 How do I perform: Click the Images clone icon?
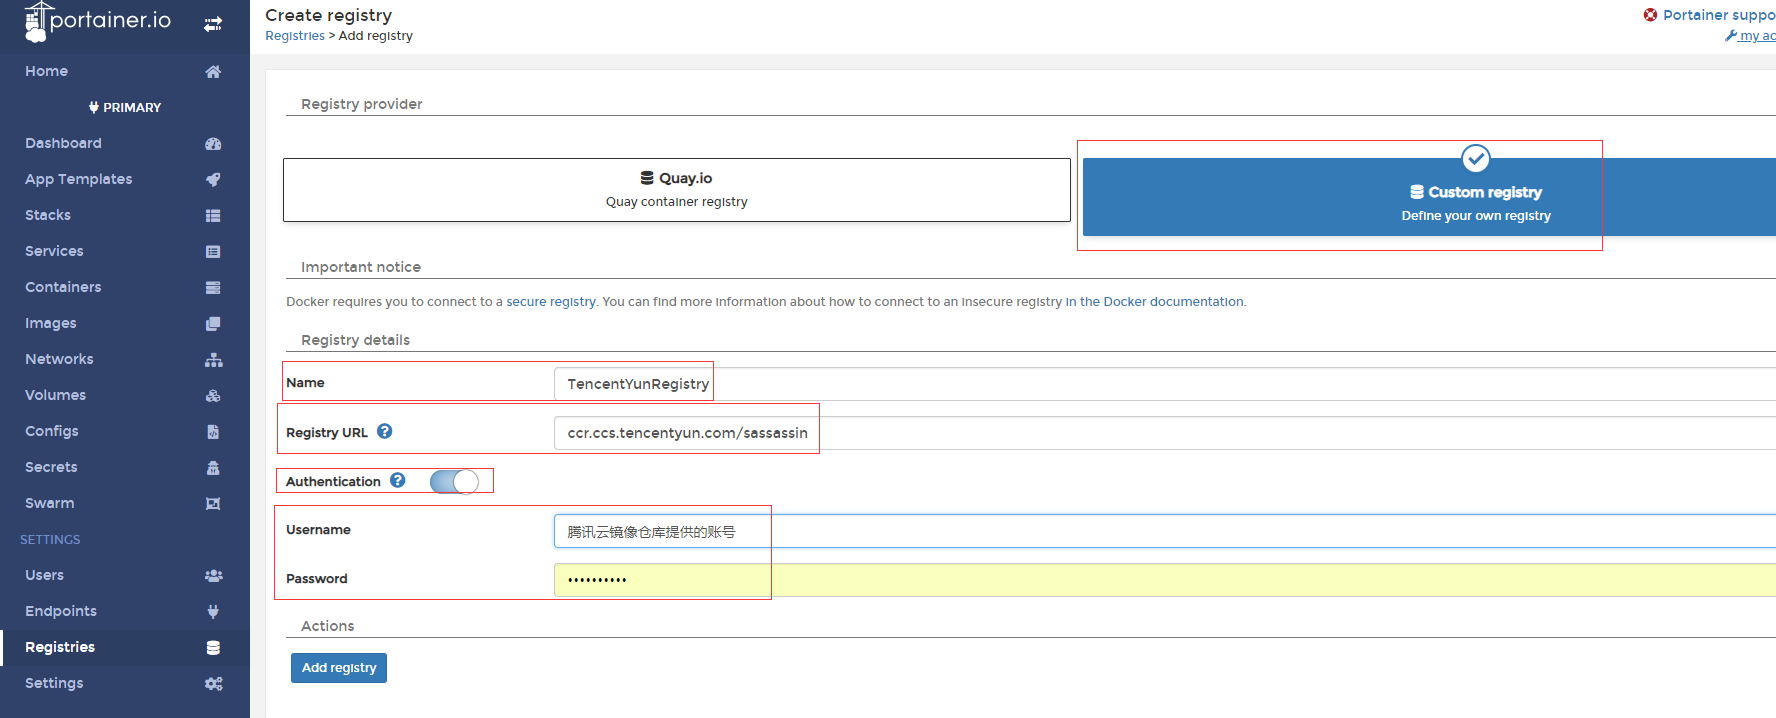point(213,324)
